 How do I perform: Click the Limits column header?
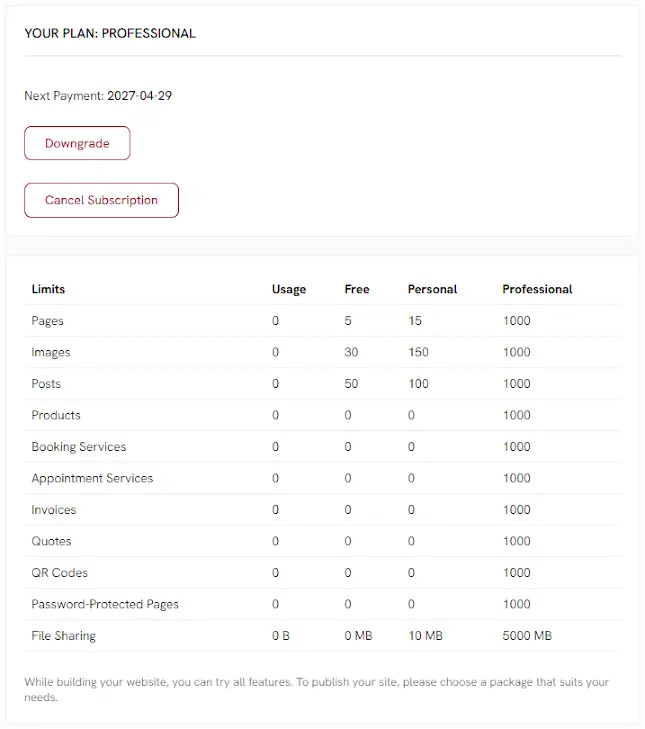point(48,289)
